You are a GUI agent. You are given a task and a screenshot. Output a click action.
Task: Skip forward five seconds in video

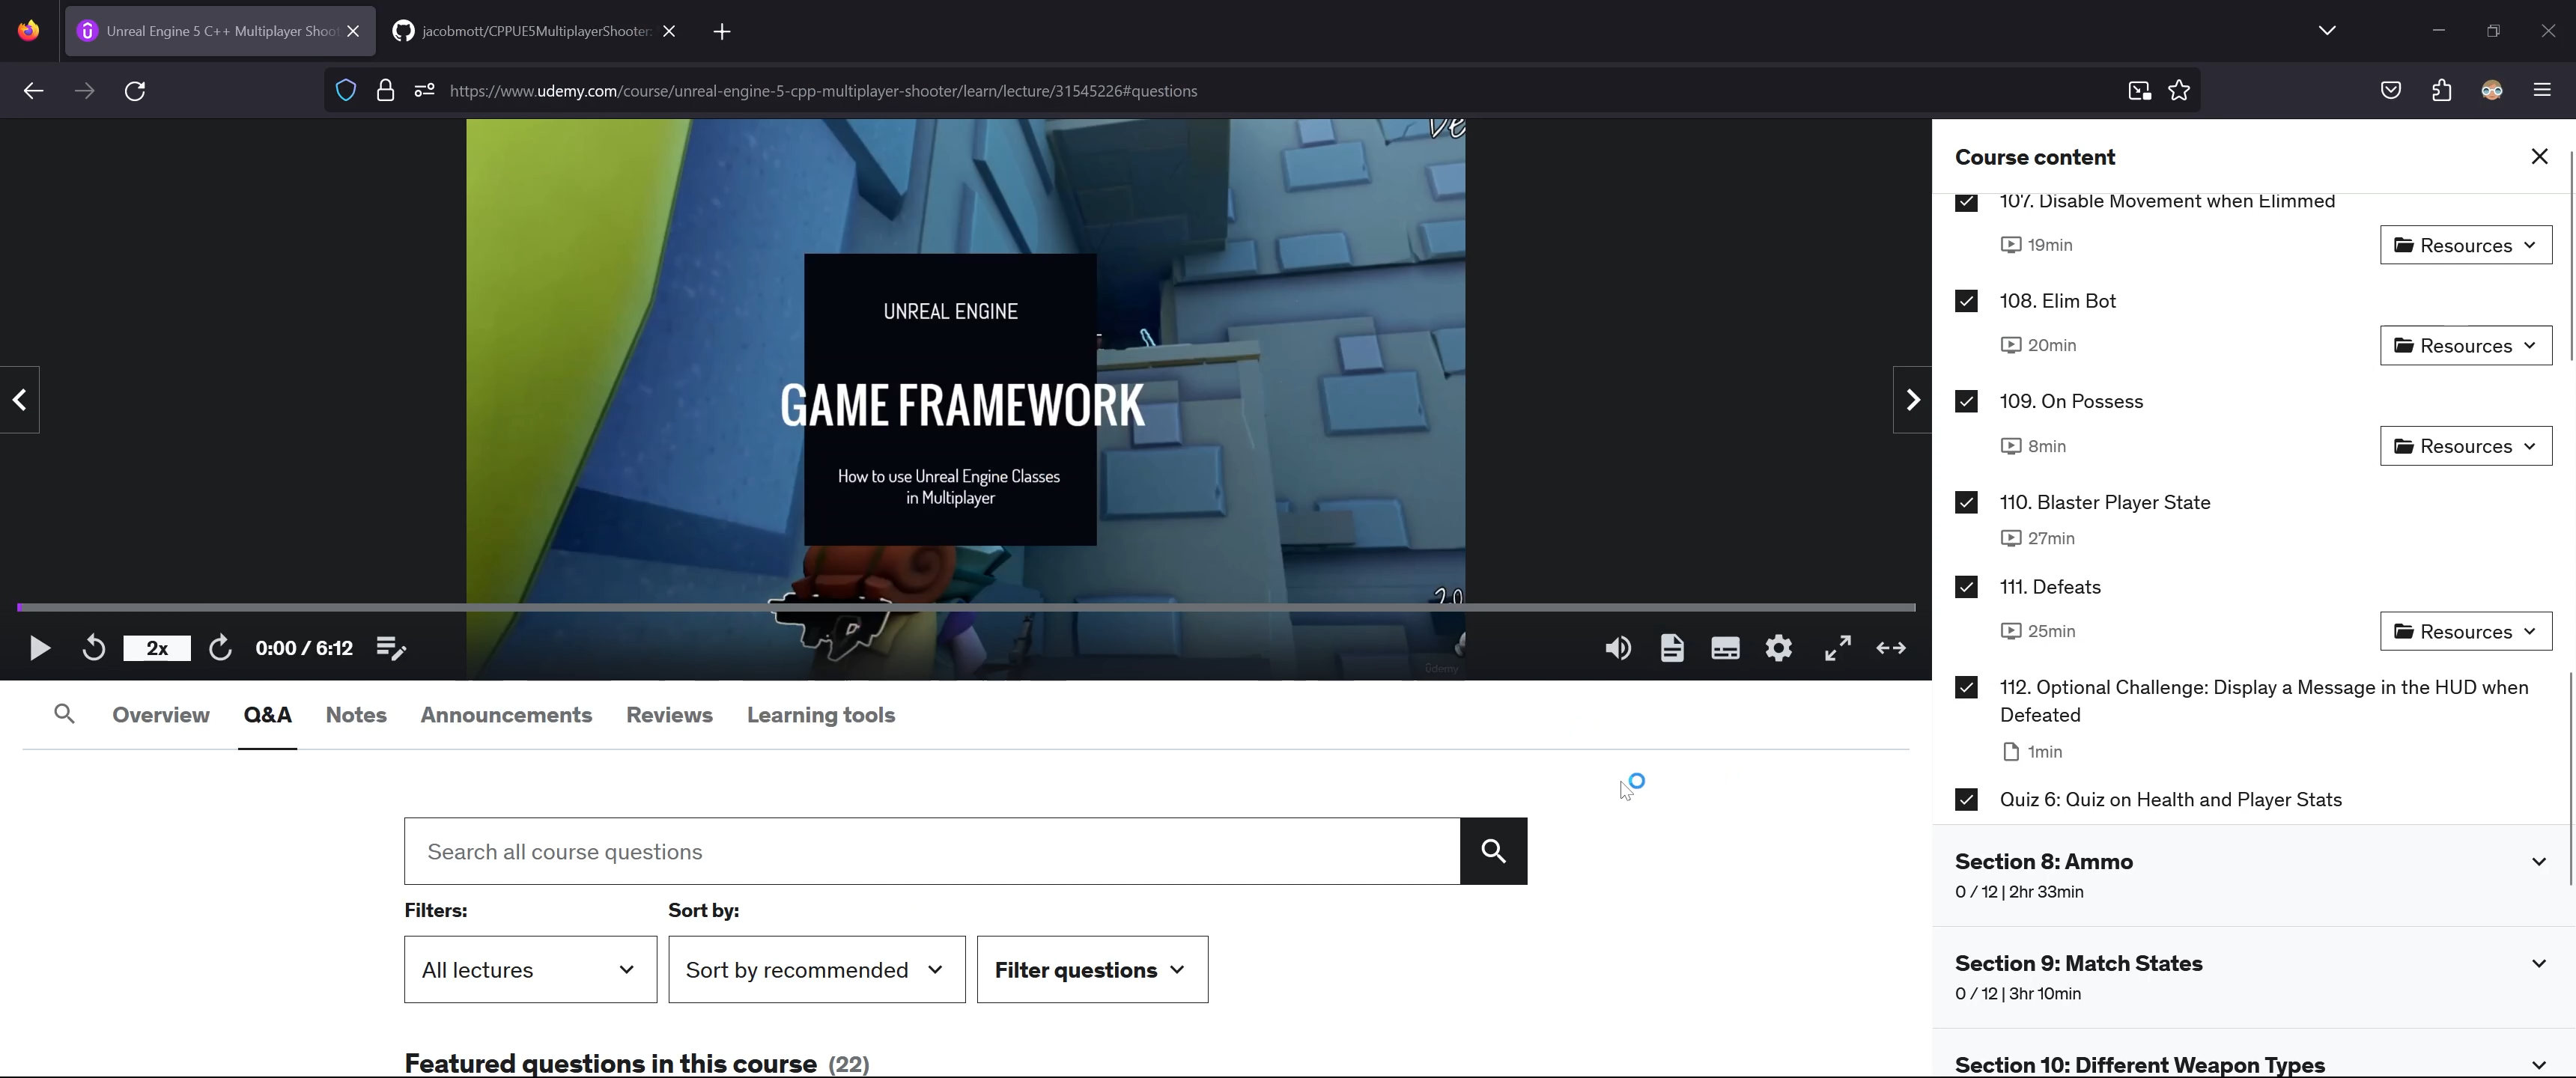point(220,648)
